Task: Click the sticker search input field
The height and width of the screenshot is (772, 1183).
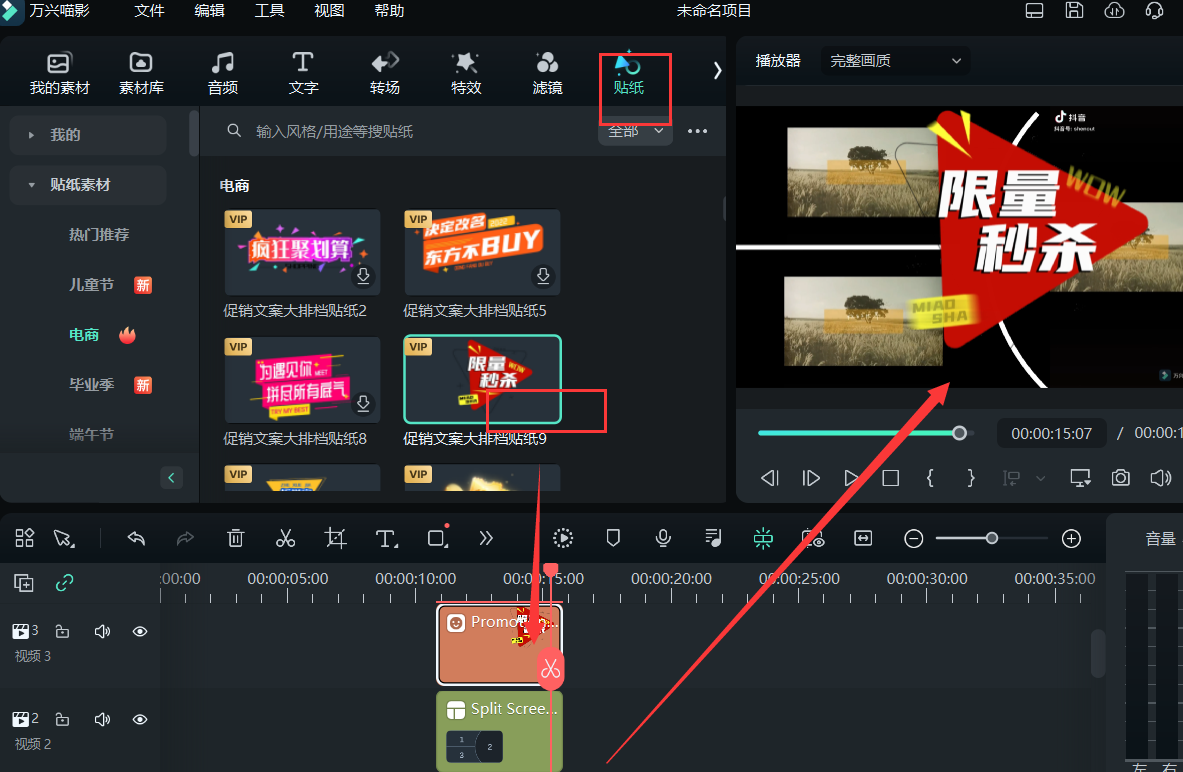Action: tap(407, 131)
